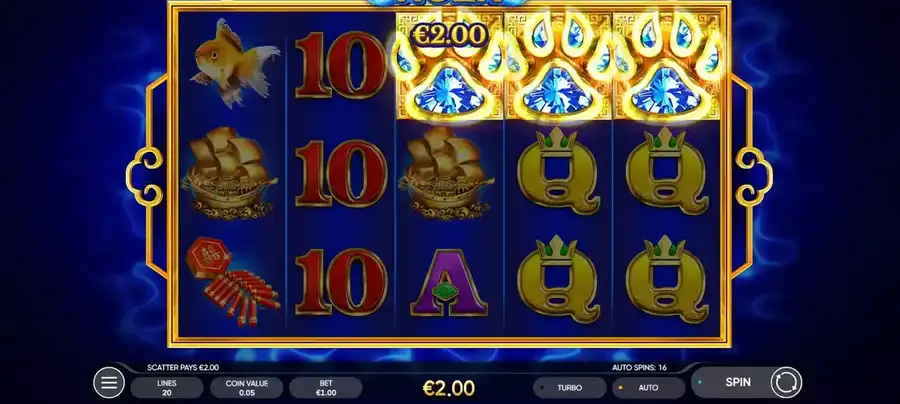This screenshot has width=900, height=404.
Task: Click the €2.00 win amount display
Action: [449, 389]
